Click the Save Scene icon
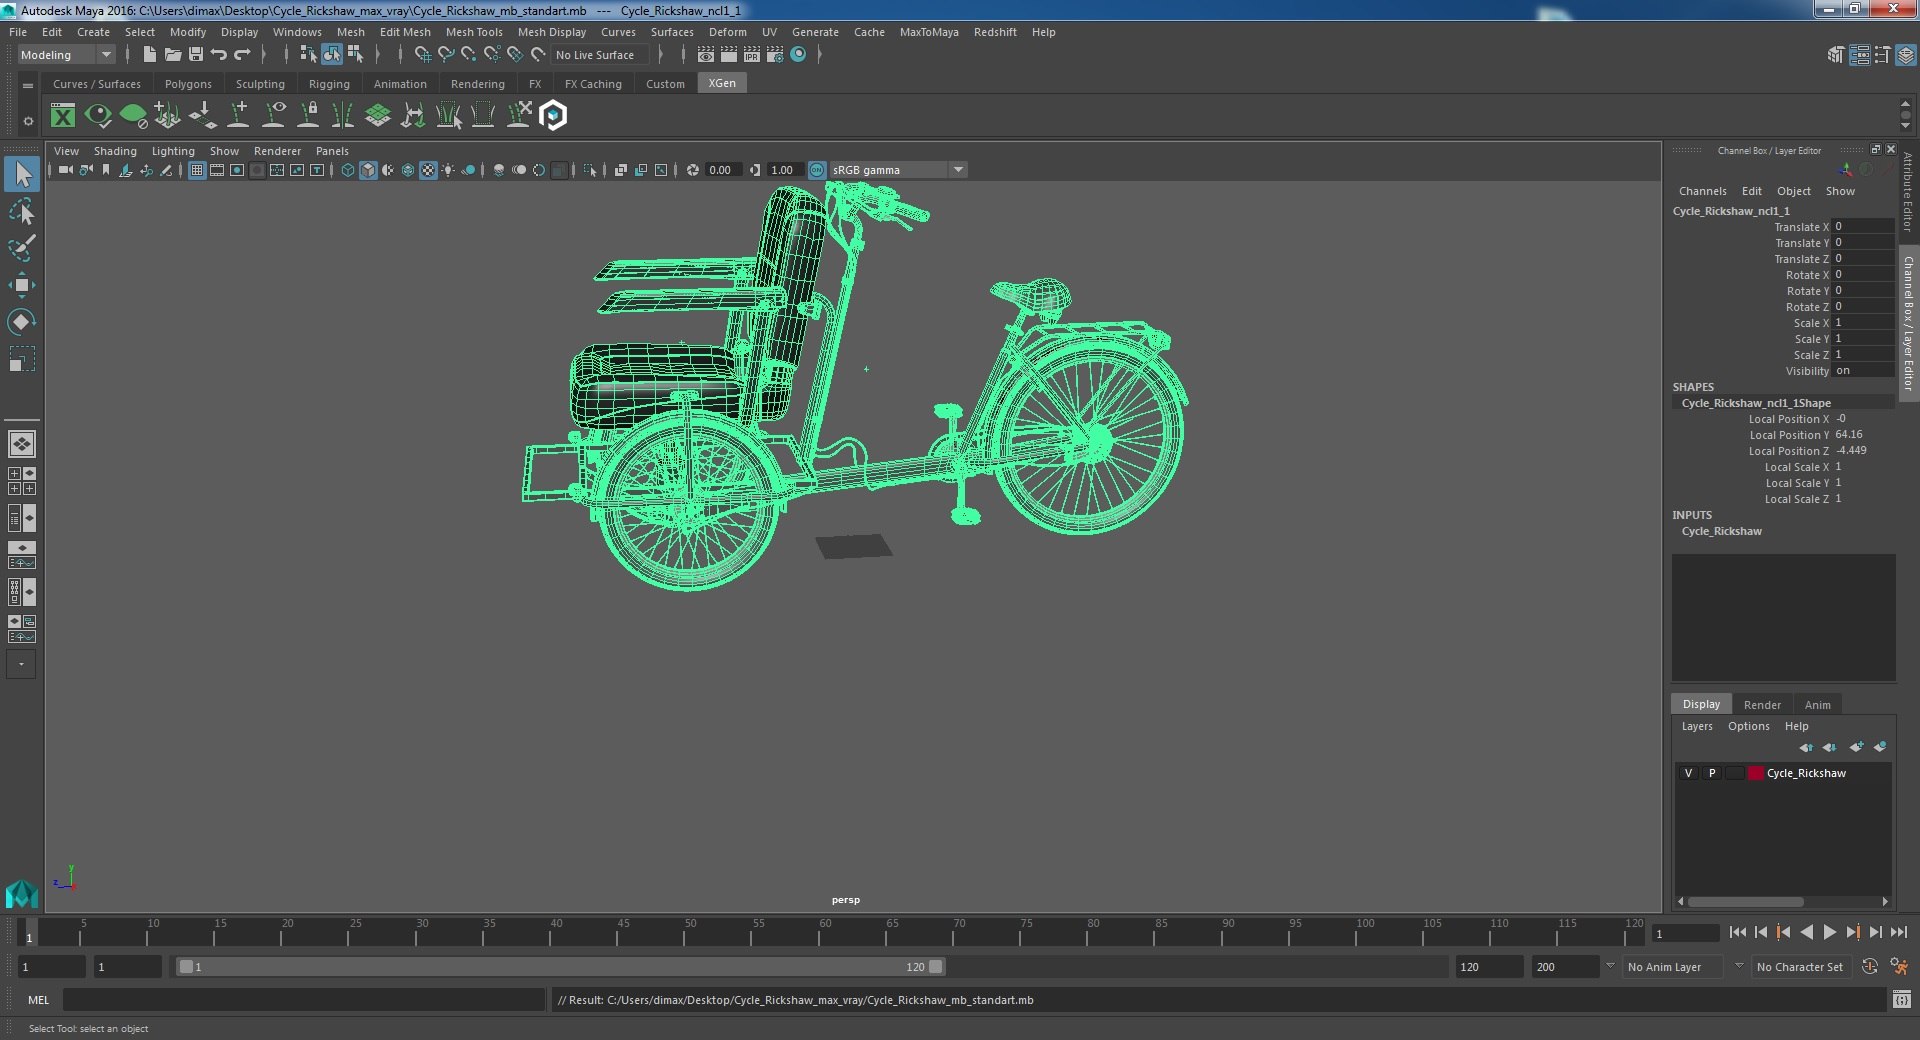The width and height of the screenshot is (1920, 1040). 196,55
